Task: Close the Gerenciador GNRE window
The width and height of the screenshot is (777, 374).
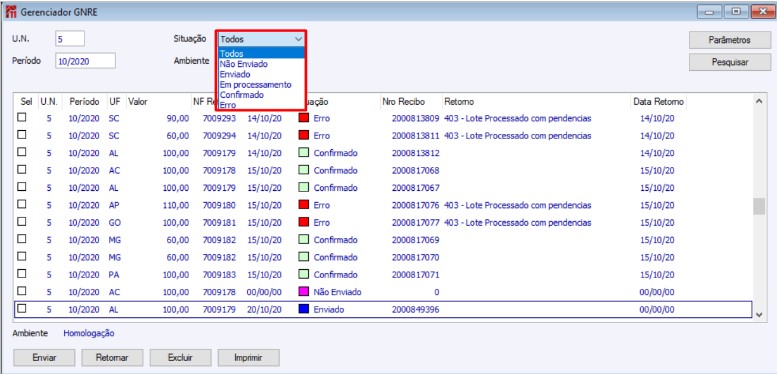Action: click(x=763, y=12)
